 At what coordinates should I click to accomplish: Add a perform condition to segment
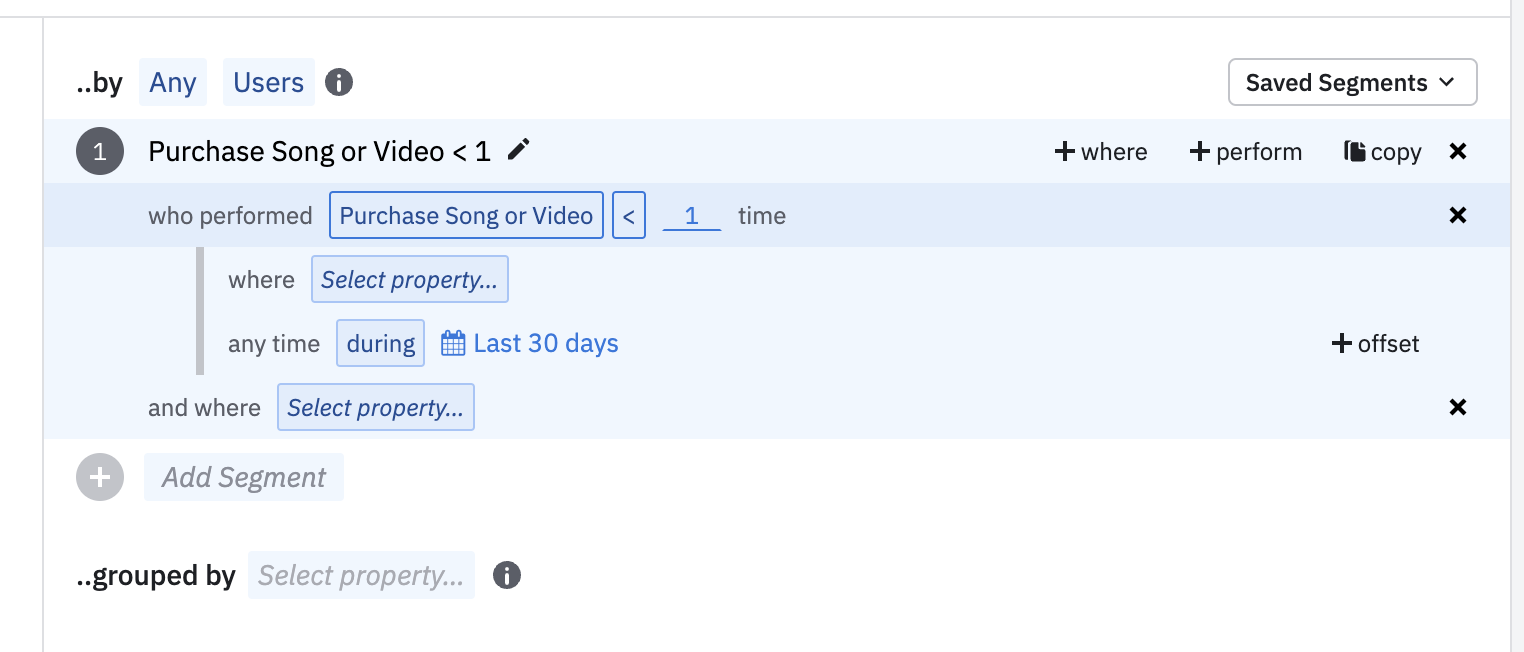(1245, 152)
